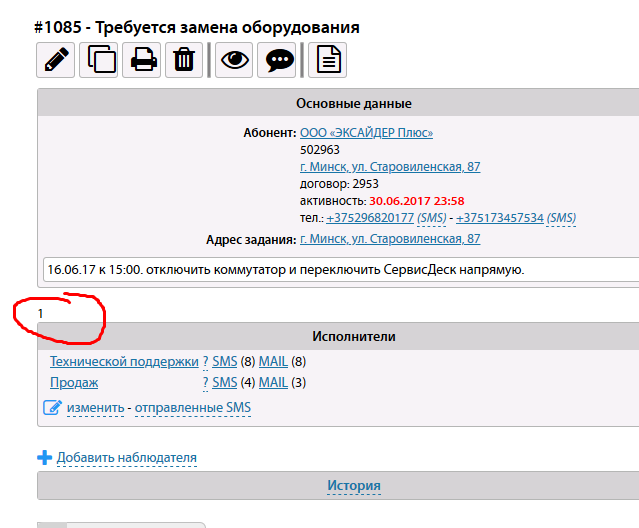Click the task title #1085 heading
Image resolution: width=639 pixels, height=528 pixels.
[x=197, y=28]
